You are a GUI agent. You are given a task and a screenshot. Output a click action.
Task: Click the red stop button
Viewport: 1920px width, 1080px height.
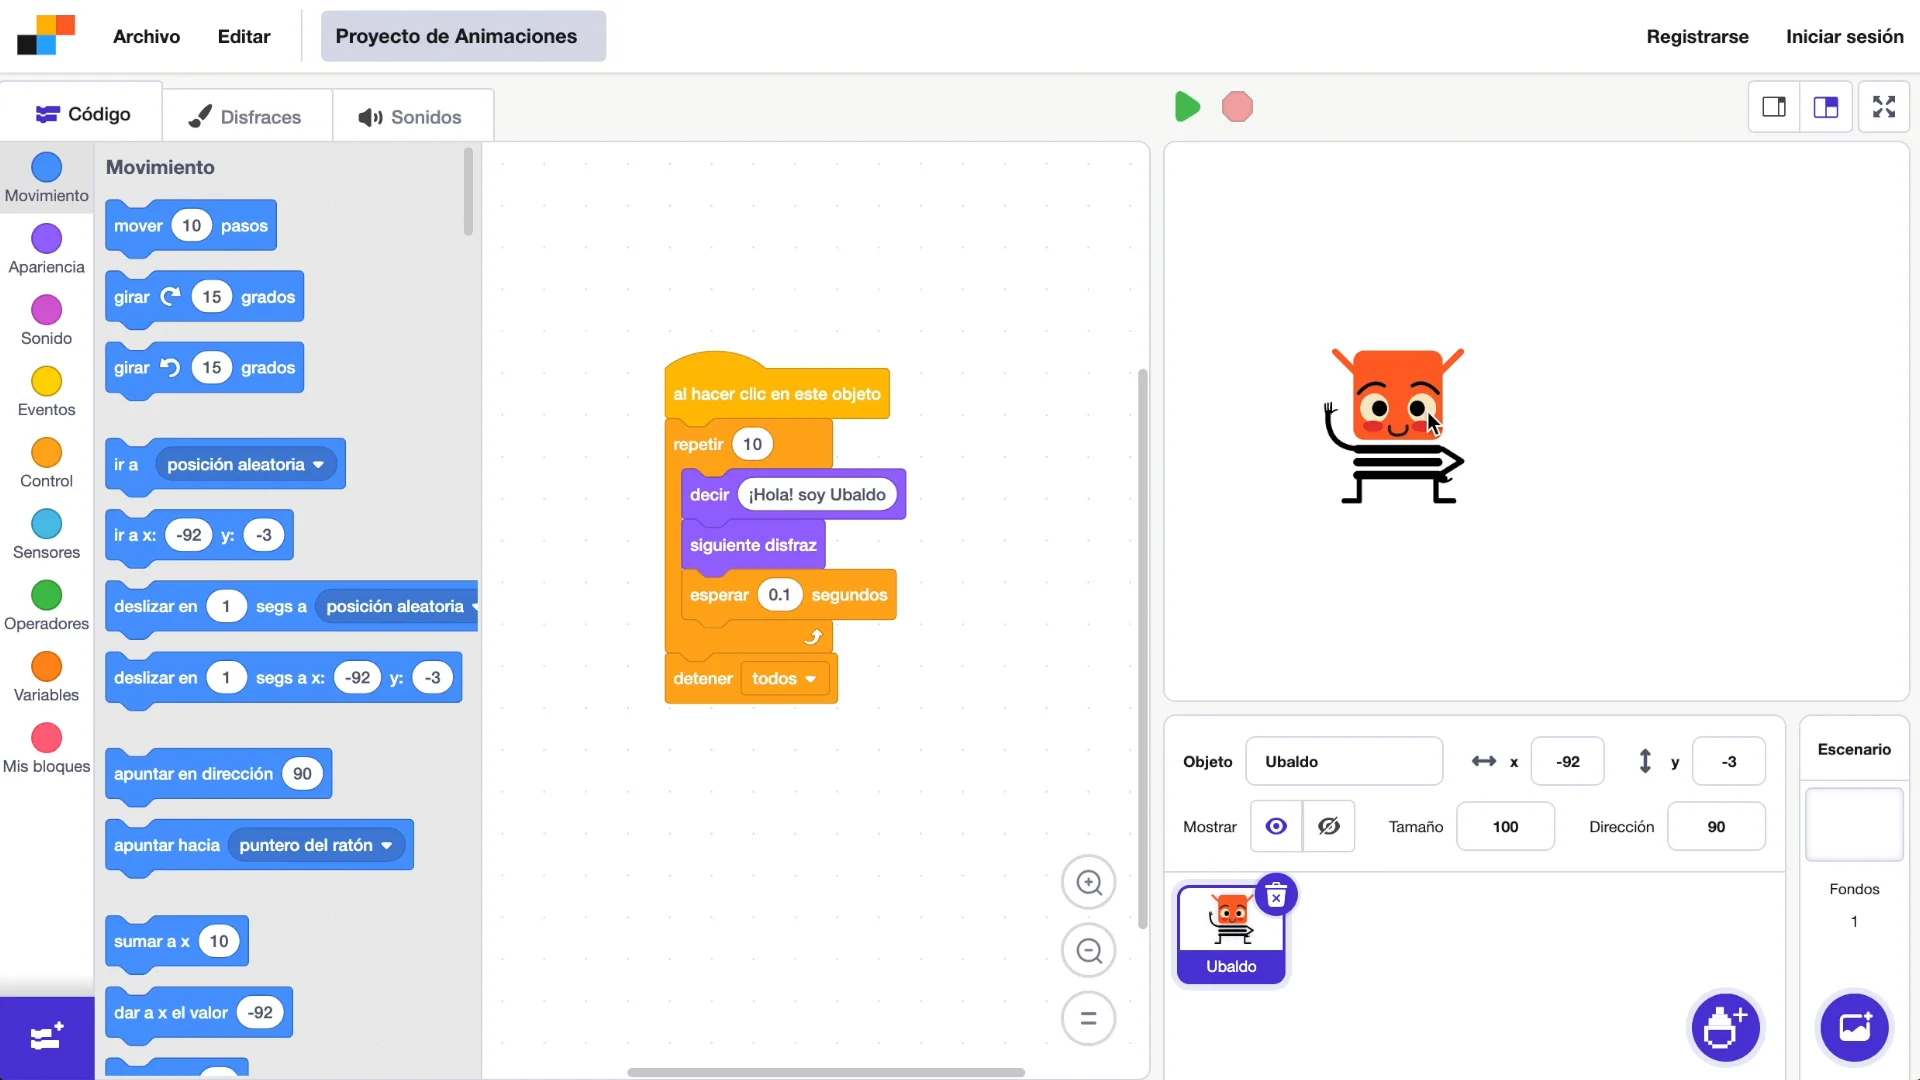[1237, 107]
